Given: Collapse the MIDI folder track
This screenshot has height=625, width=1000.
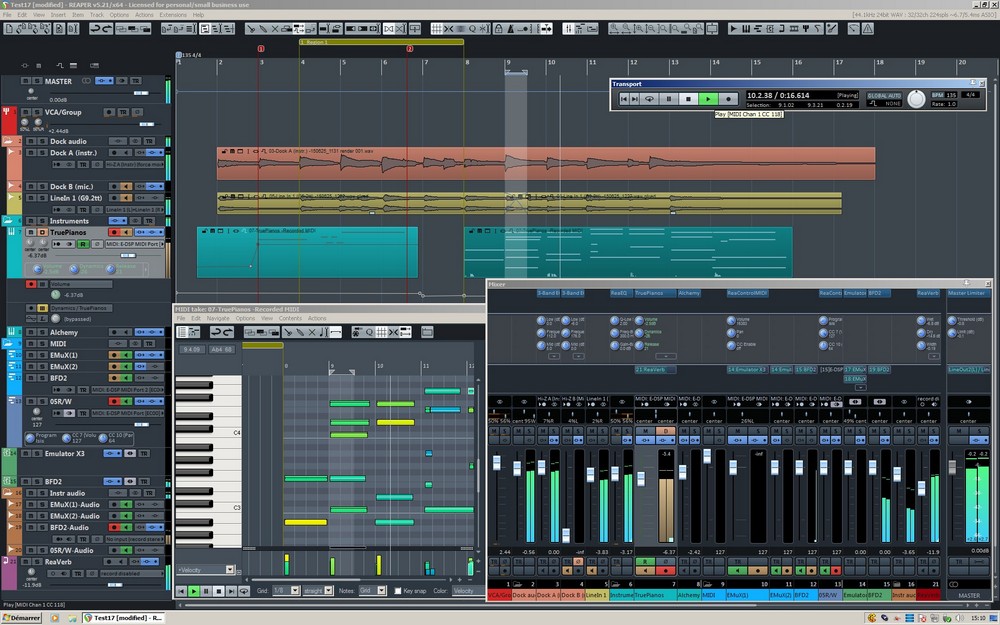Looking at the screenshot, I should pos(8,343).
